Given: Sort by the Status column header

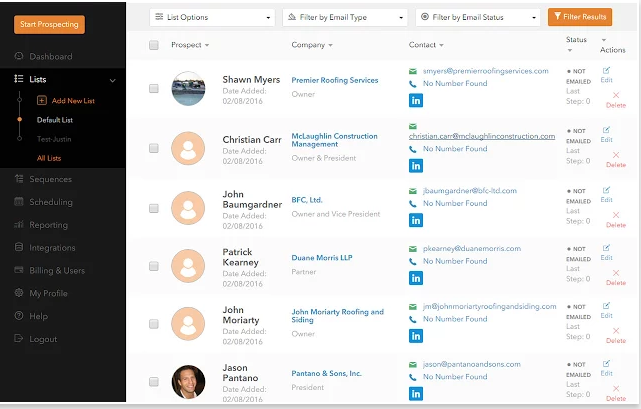Looking at the screenshot, I should tap(576, 44).
